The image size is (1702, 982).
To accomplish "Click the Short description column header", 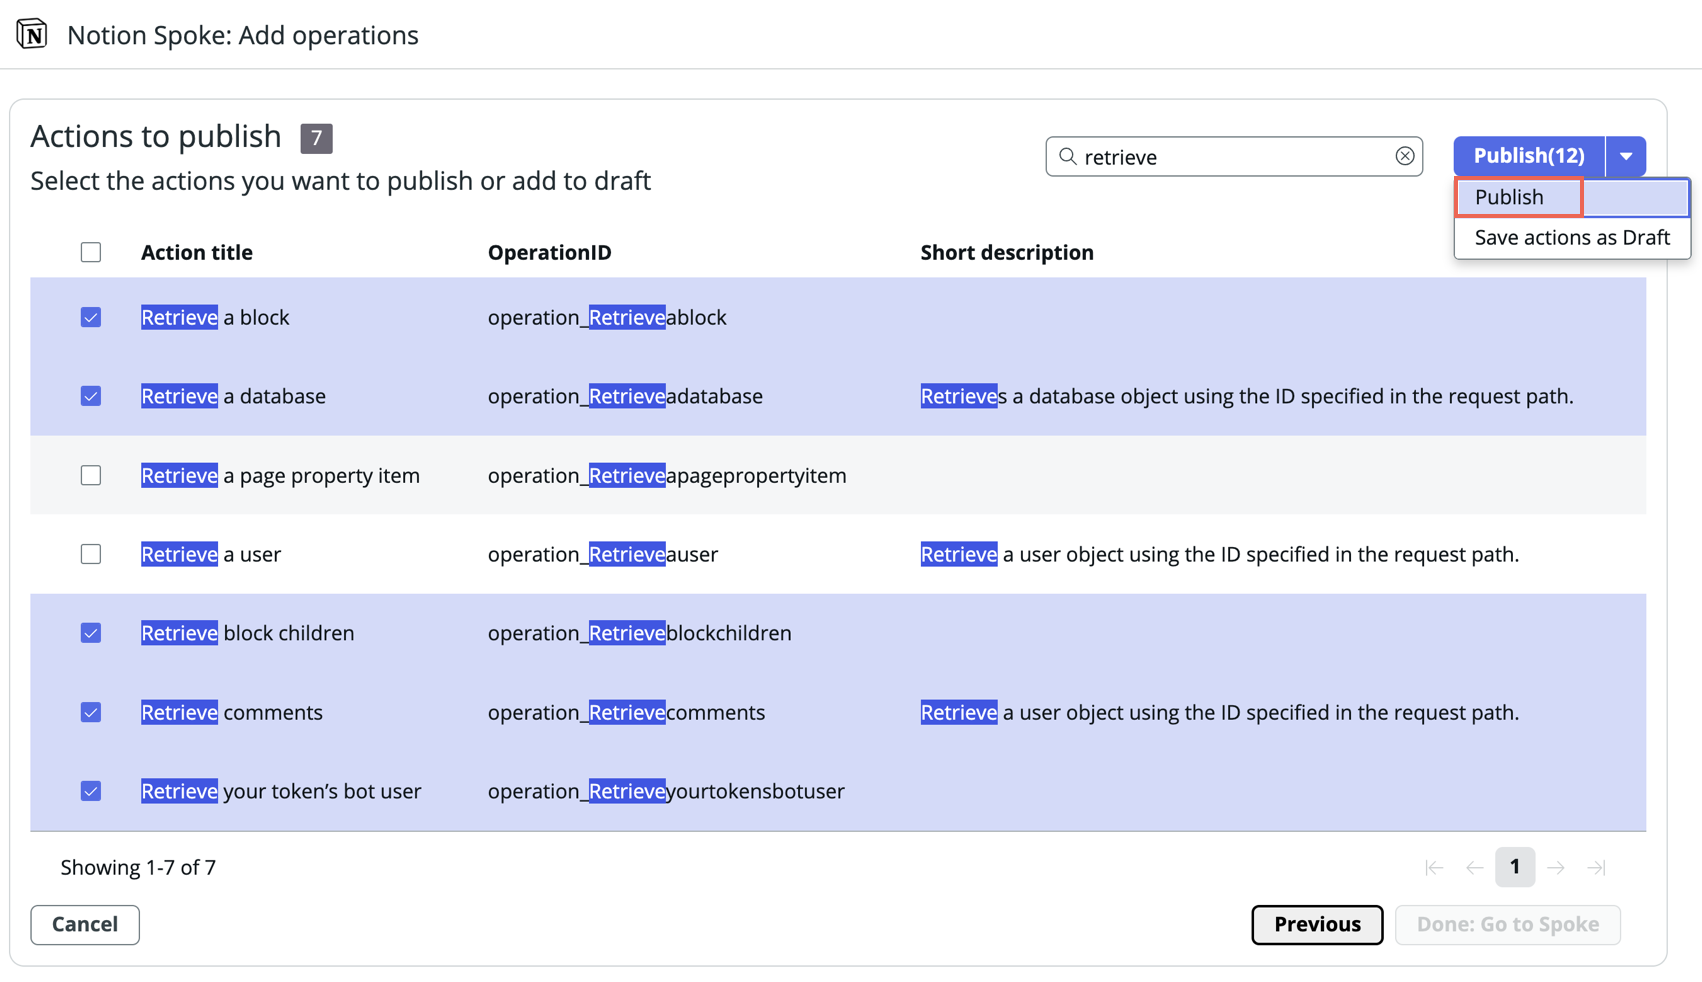I will pyautogui.click(x=1007, y=252).
